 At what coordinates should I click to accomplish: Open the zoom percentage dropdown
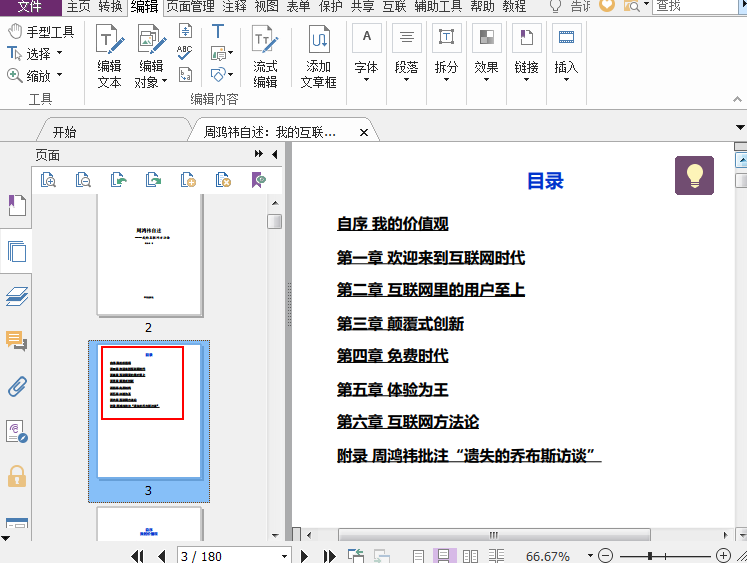tap(590, 555)
